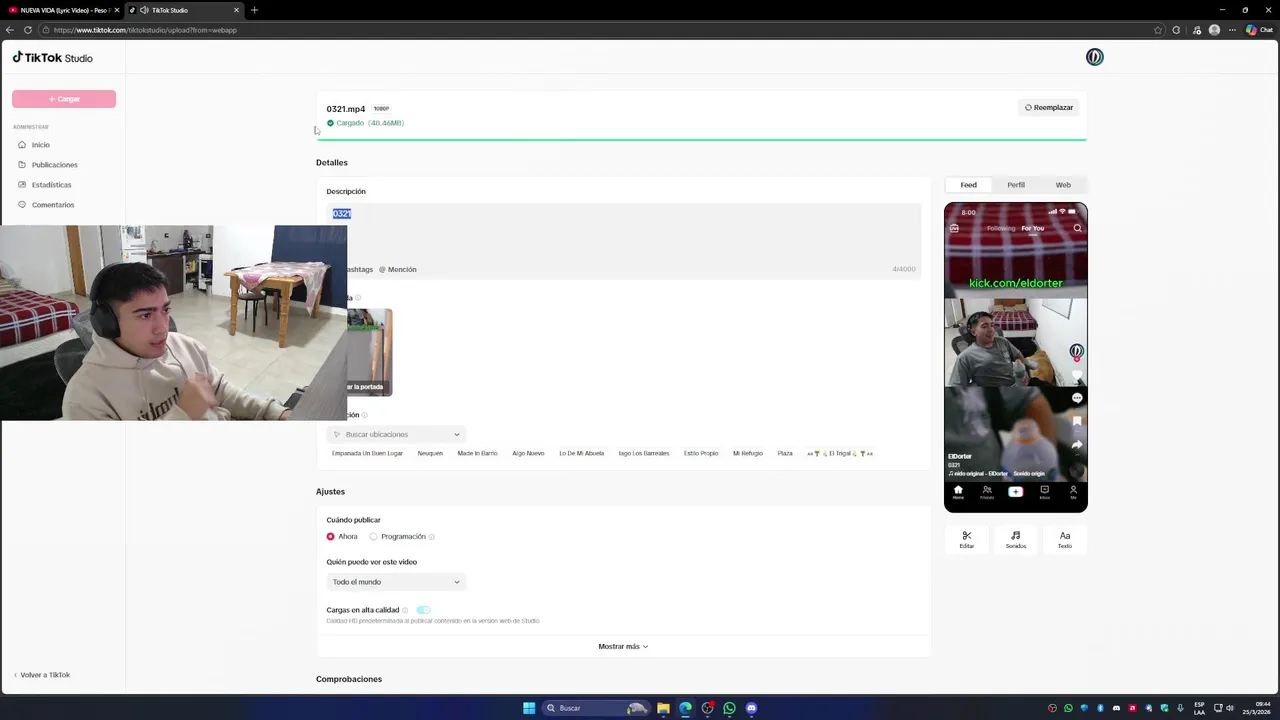1280x720 pixels.
Task: Pick the Estilo Propio location suggestion
Action: [701, 453]
